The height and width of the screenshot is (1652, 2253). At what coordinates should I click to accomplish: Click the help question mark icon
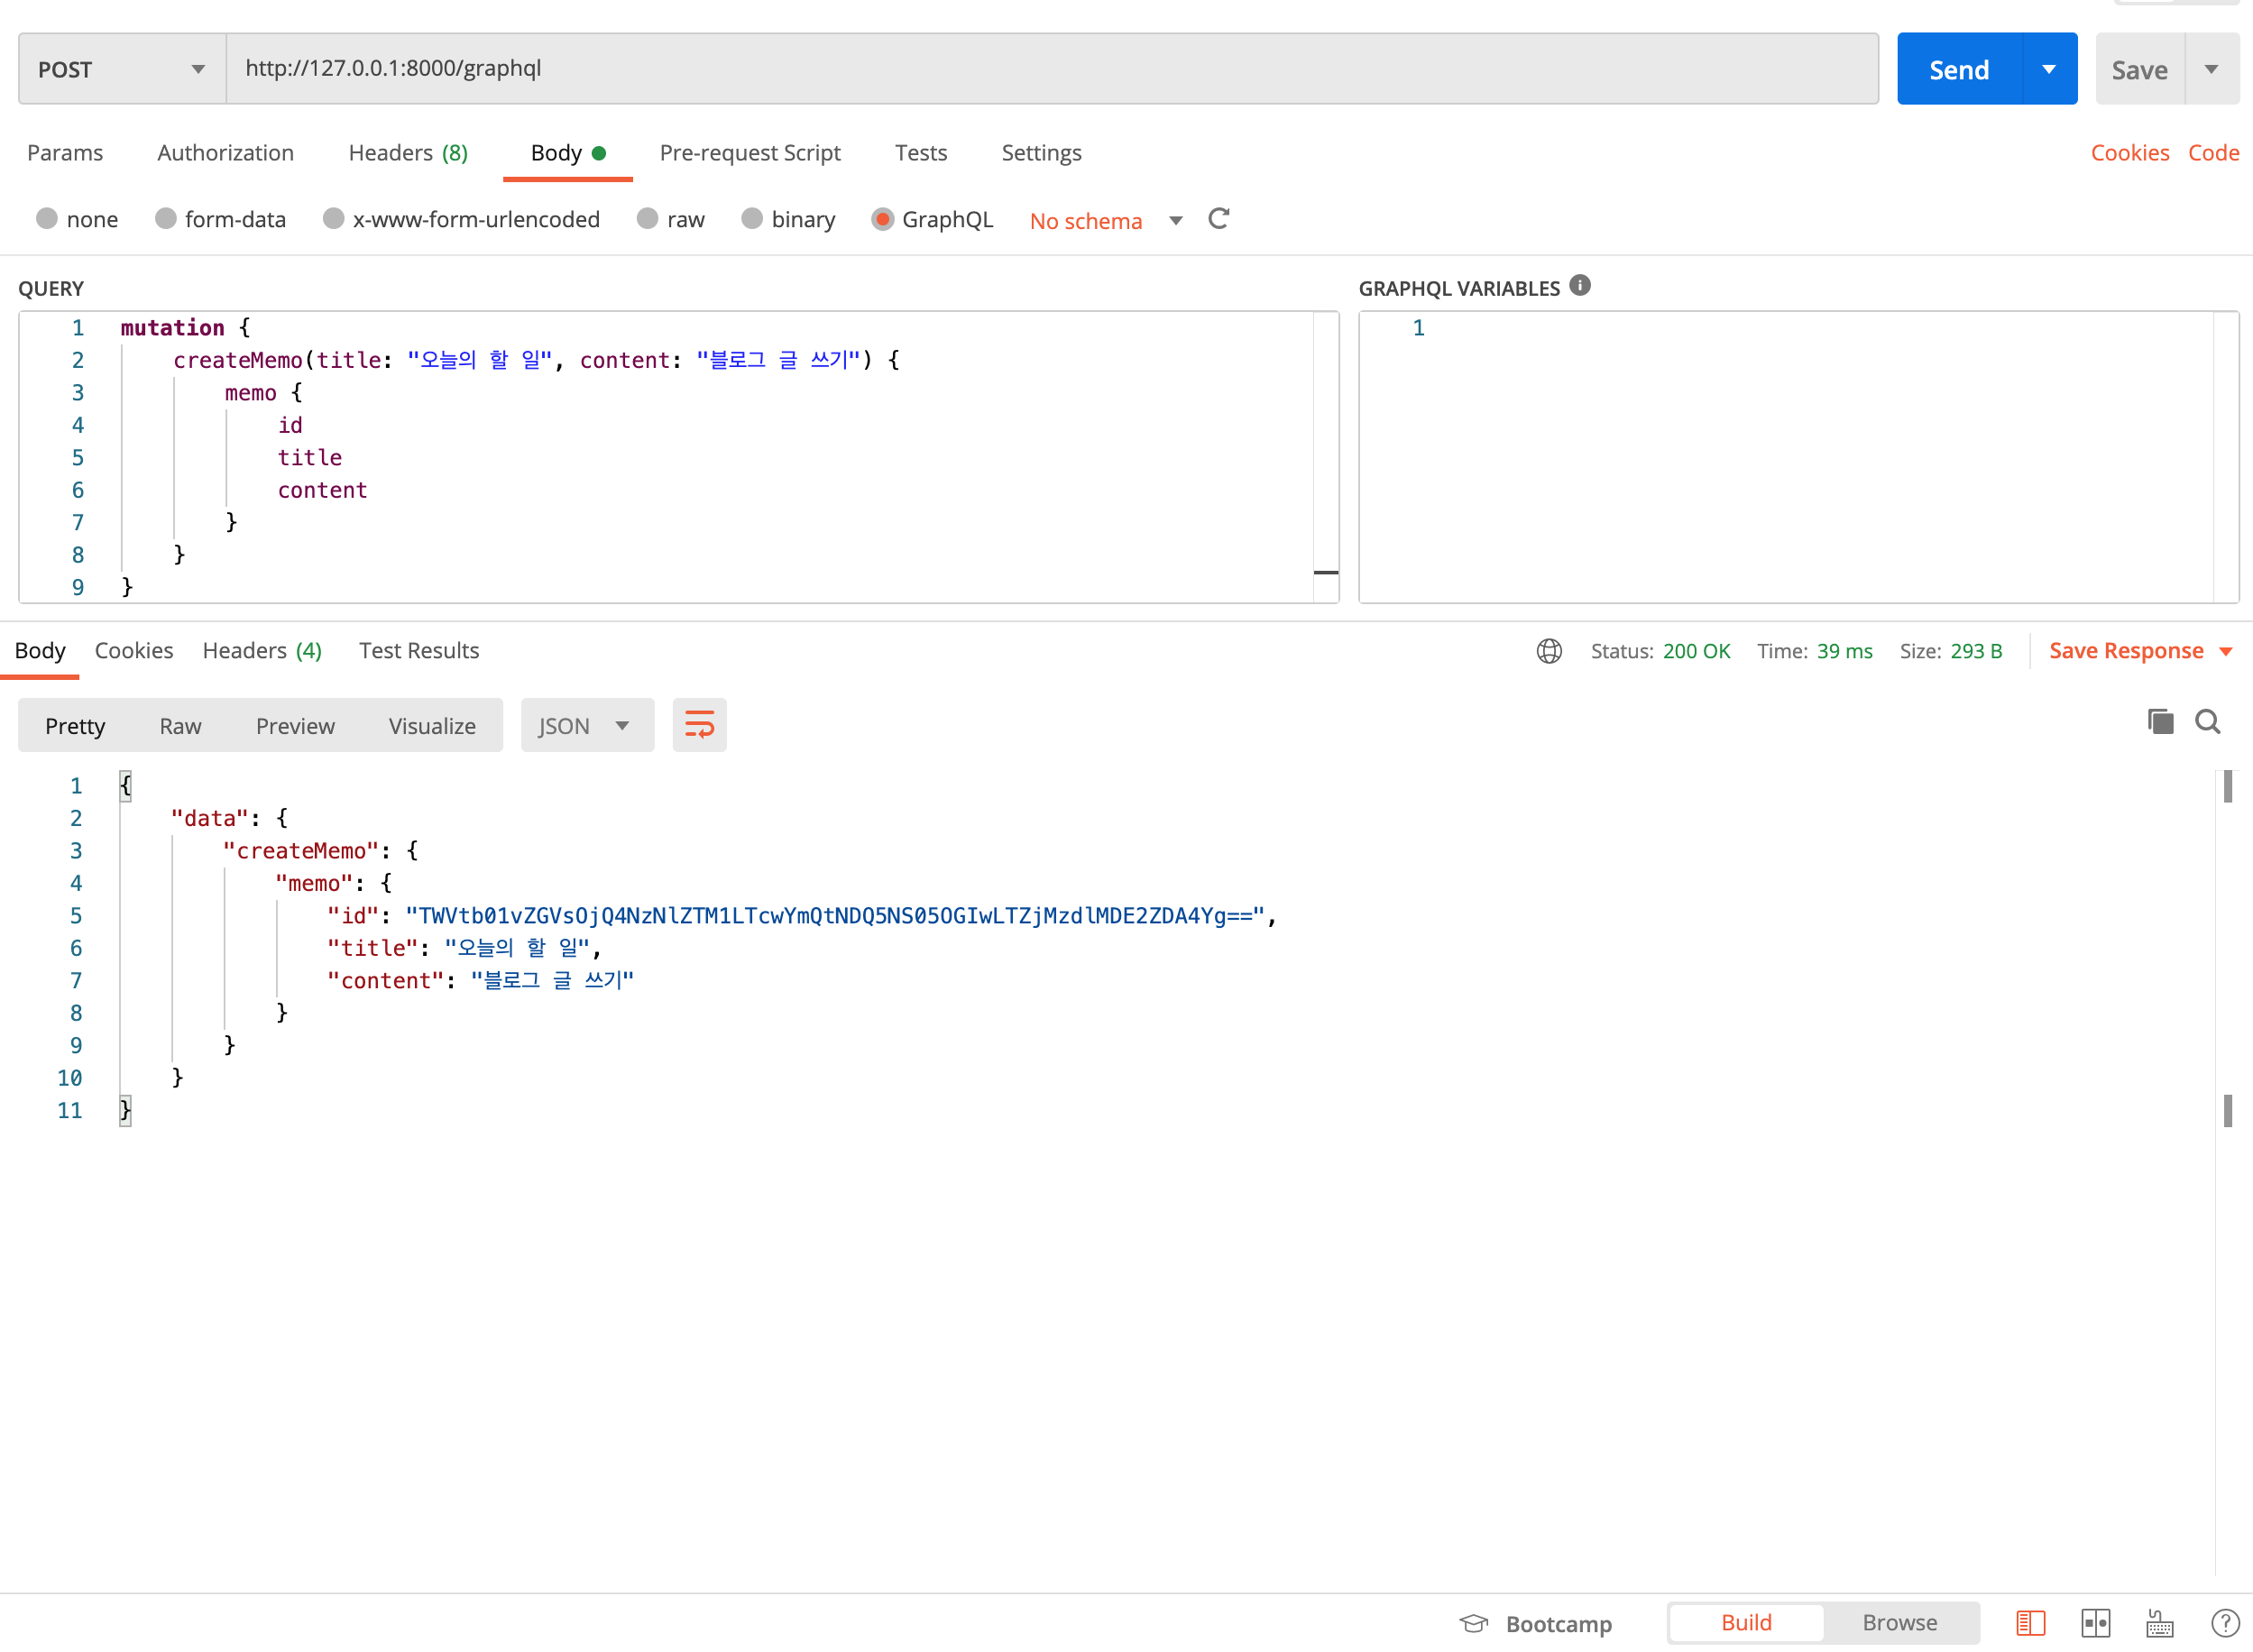[2225, 1623]
